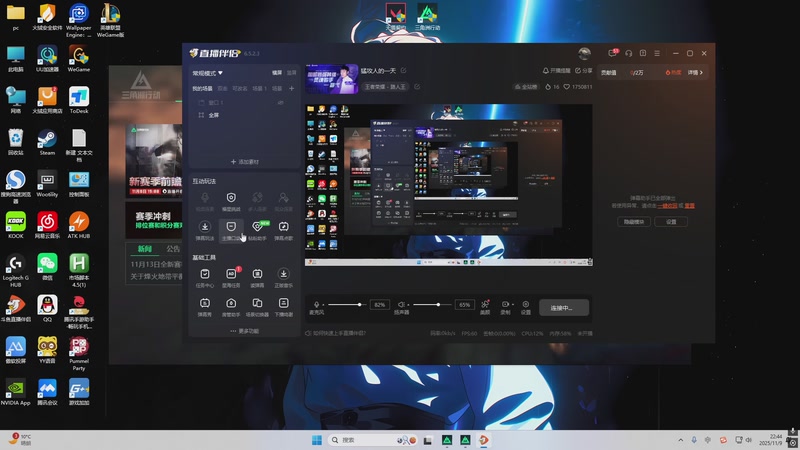The height and width of the screenshot is (450, 800).
Task: Open the ad task icon with red badge
Action: (x=231, y=278)
